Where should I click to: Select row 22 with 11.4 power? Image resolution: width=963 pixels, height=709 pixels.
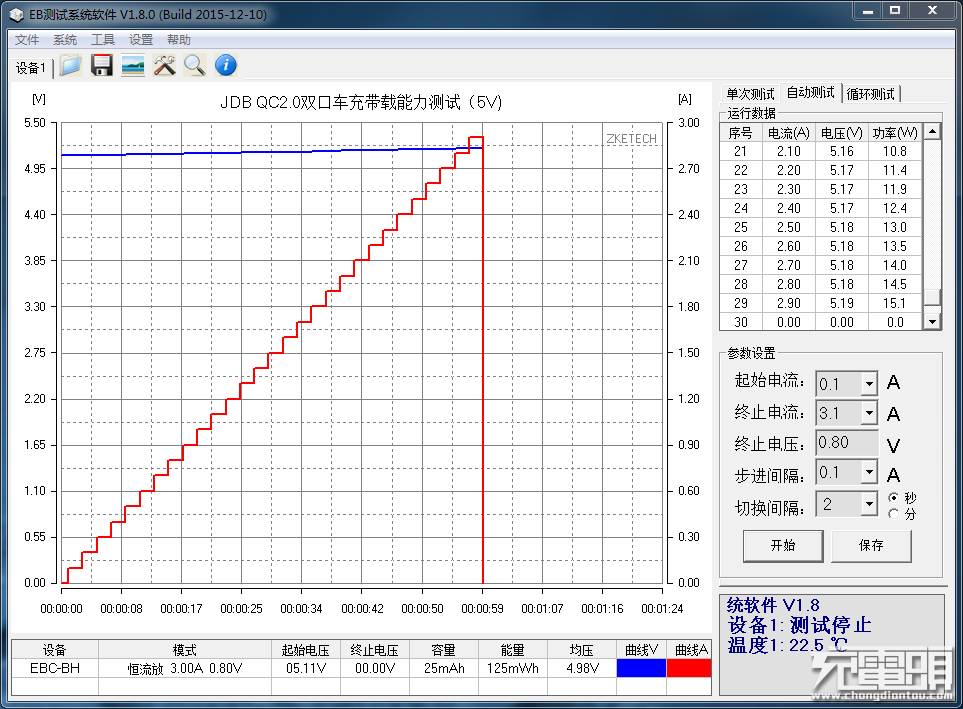821,170
